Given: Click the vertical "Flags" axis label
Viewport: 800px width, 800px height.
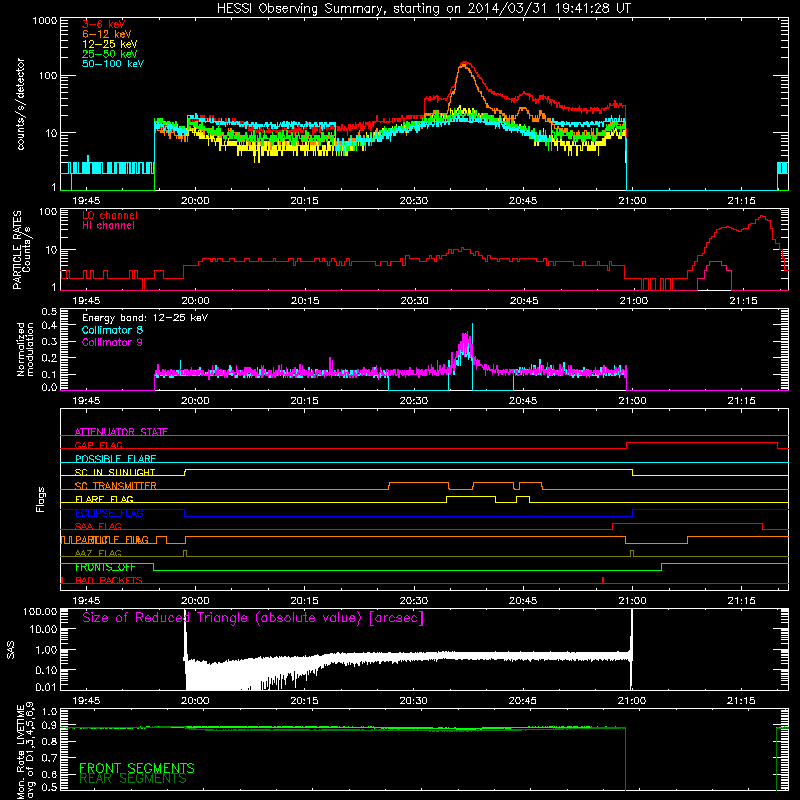Looking at the screenshot, I should tap(41, 500).
